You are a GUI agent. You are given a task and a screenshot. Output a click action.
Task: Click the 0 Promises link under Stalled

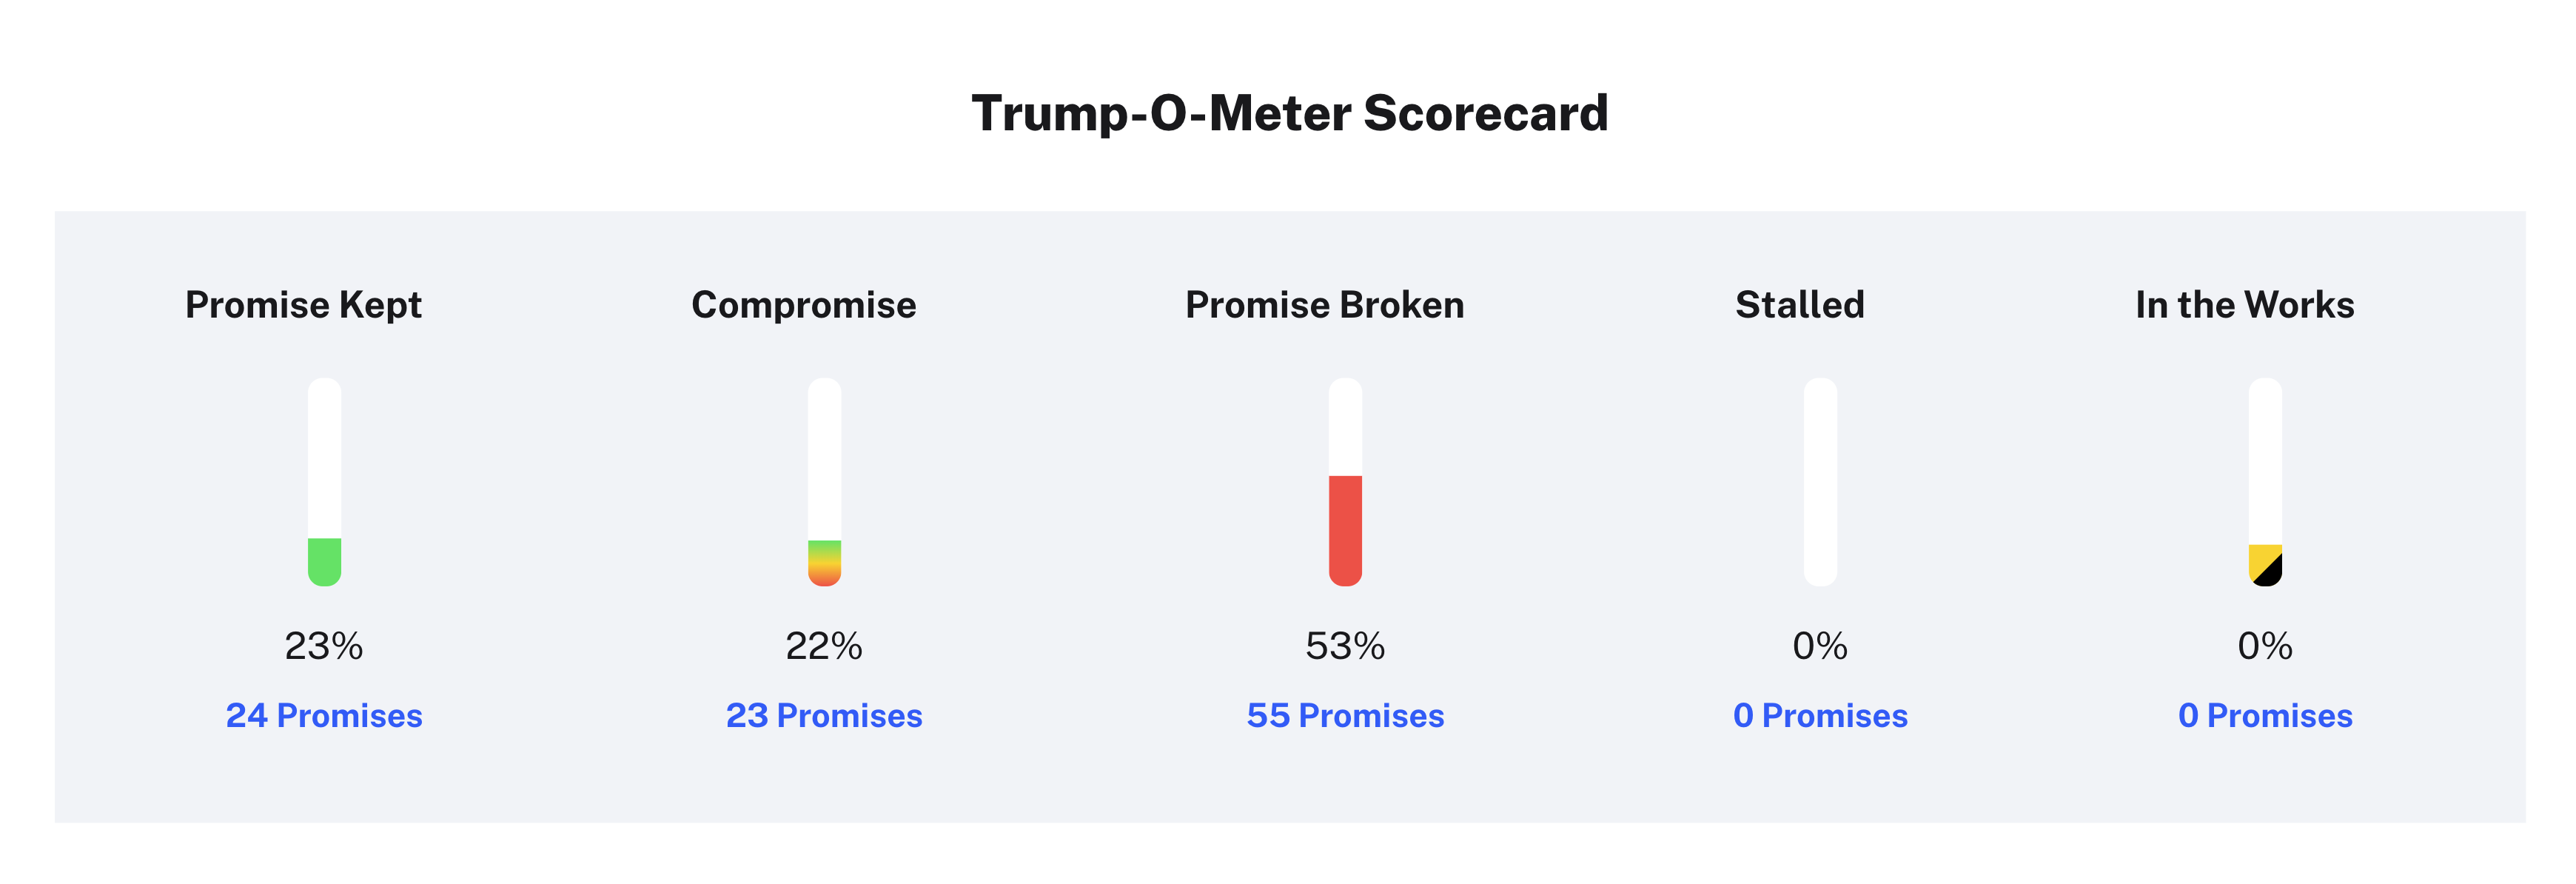[x=1820, y=716]
